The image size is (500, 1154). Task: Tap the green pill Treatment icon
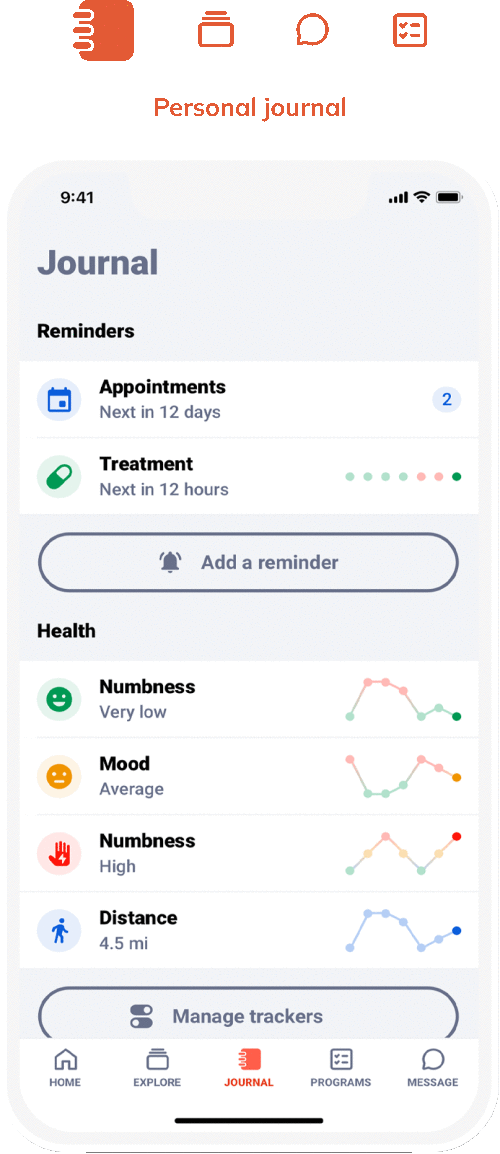[x=59, y=477]
